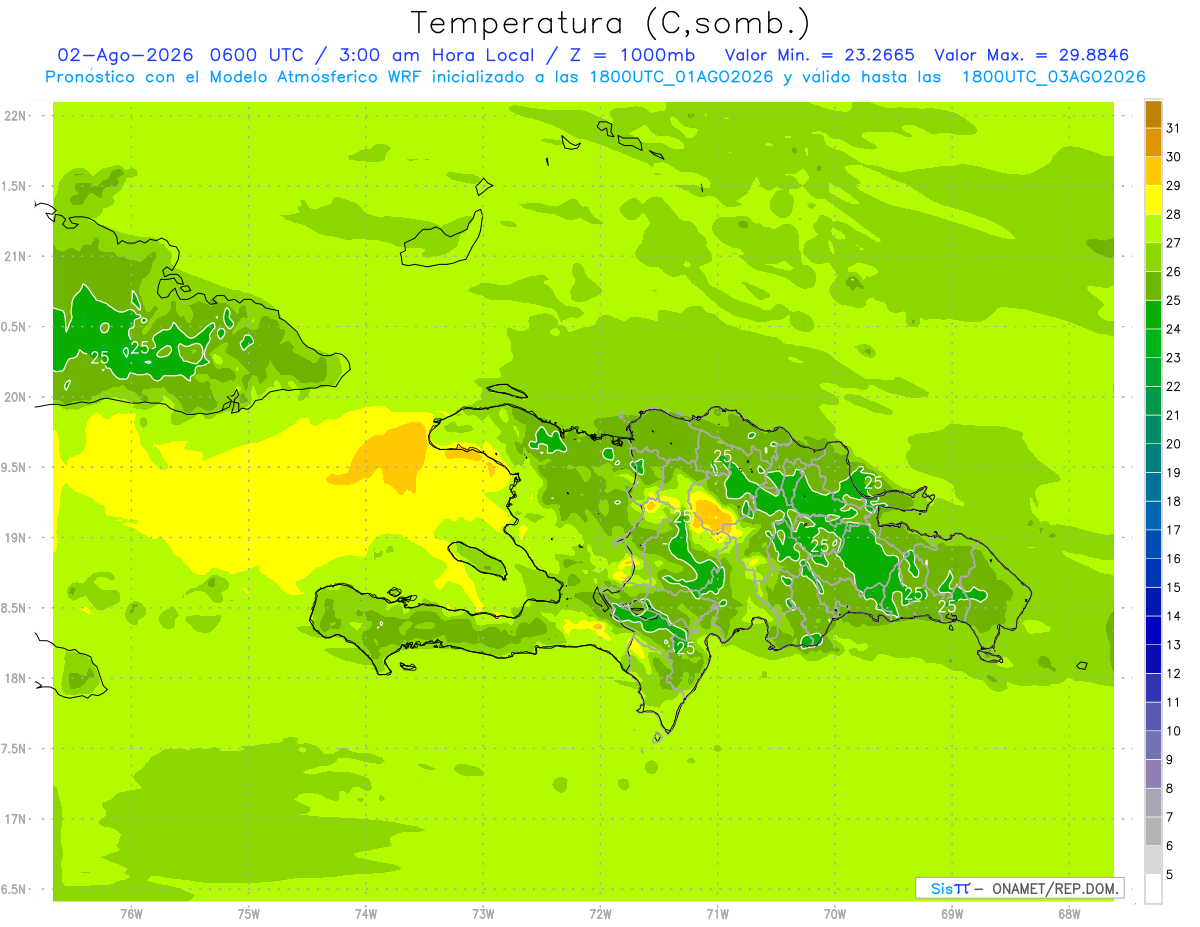Click the colorbar number label "12"
1200x927 pixels.
pos(1175,673)
